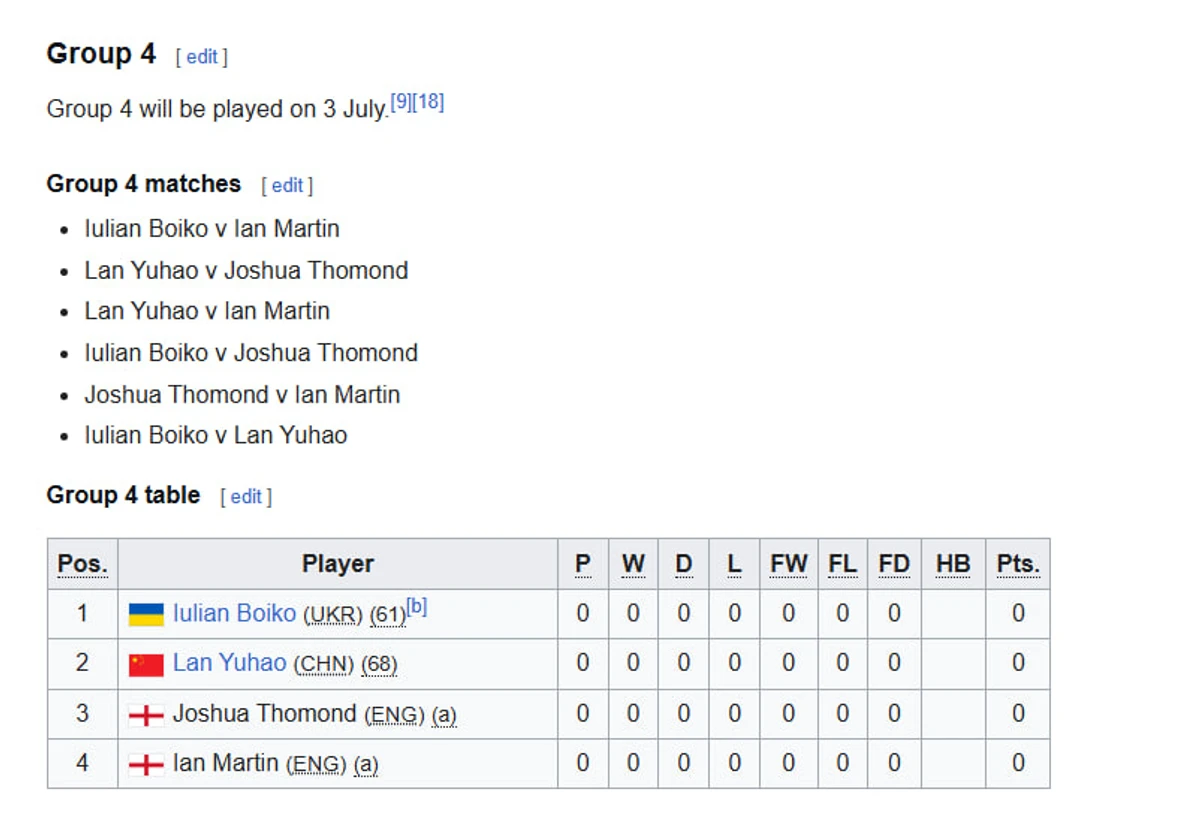Follow citation reference 9
This screenshot has width=1200, height=823.
click(400, 101)
